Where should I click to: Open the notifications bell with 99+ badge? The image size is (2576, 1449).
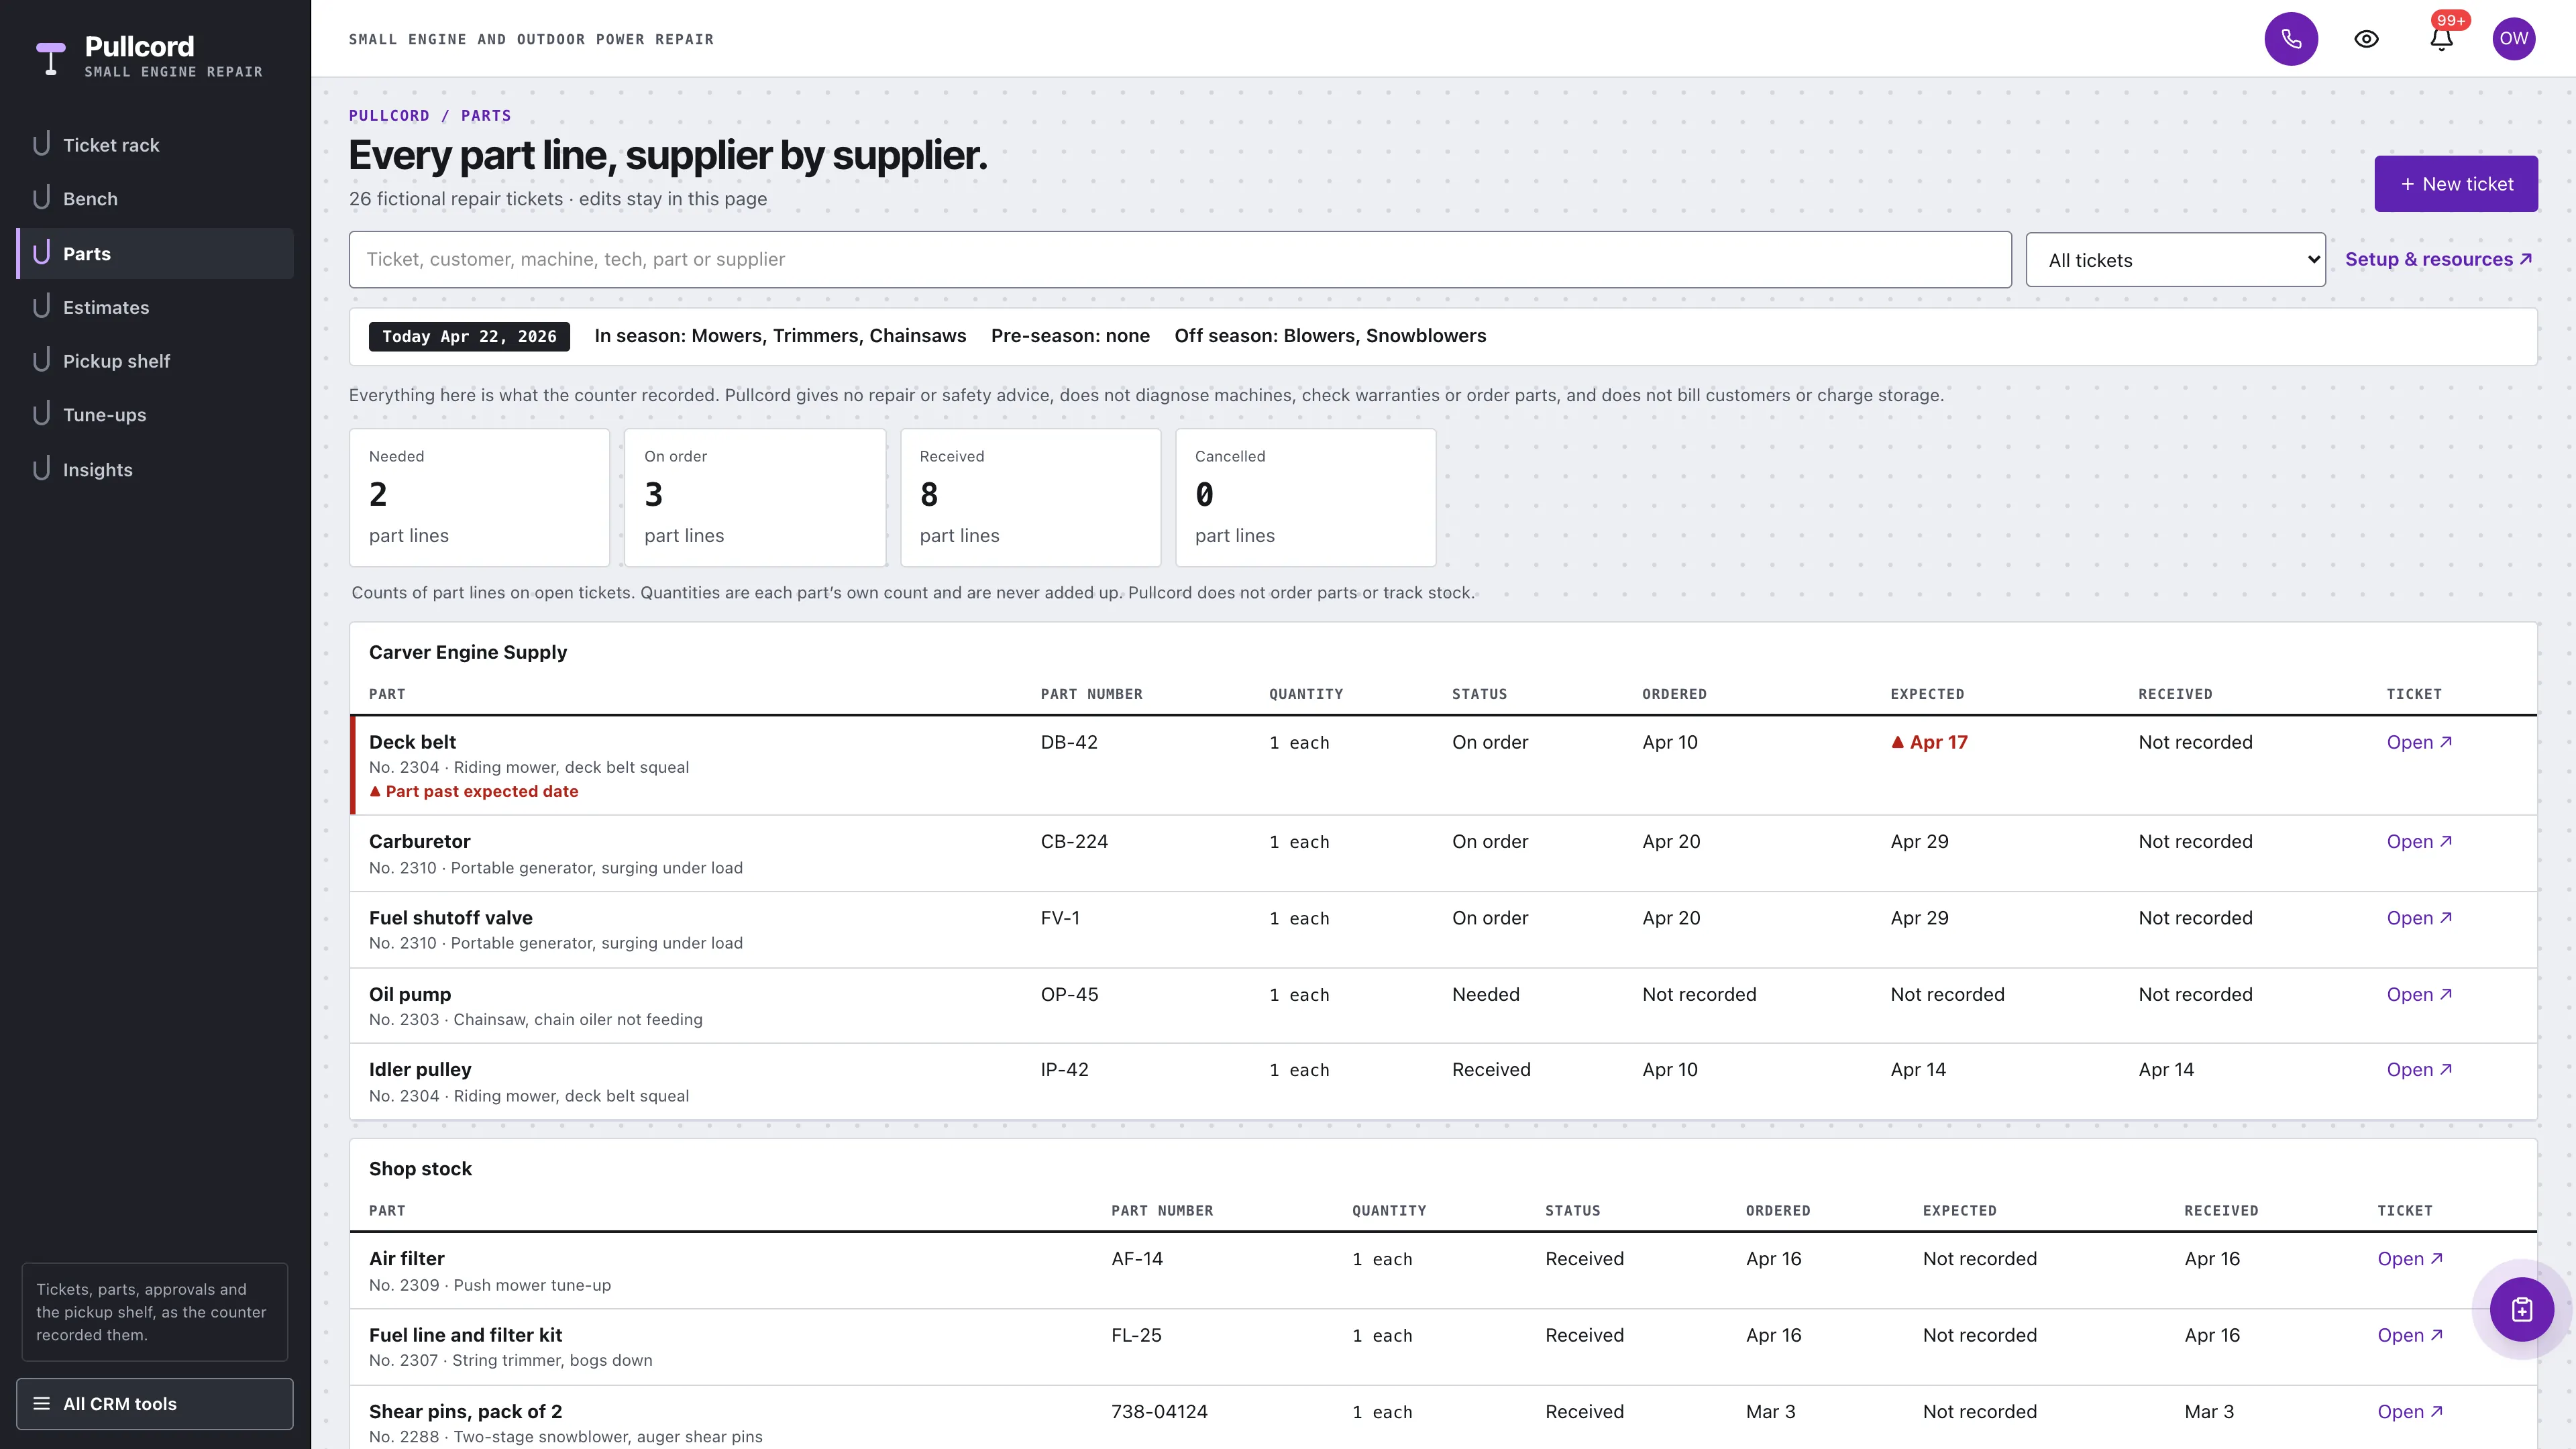click(x=2441, y=39)
